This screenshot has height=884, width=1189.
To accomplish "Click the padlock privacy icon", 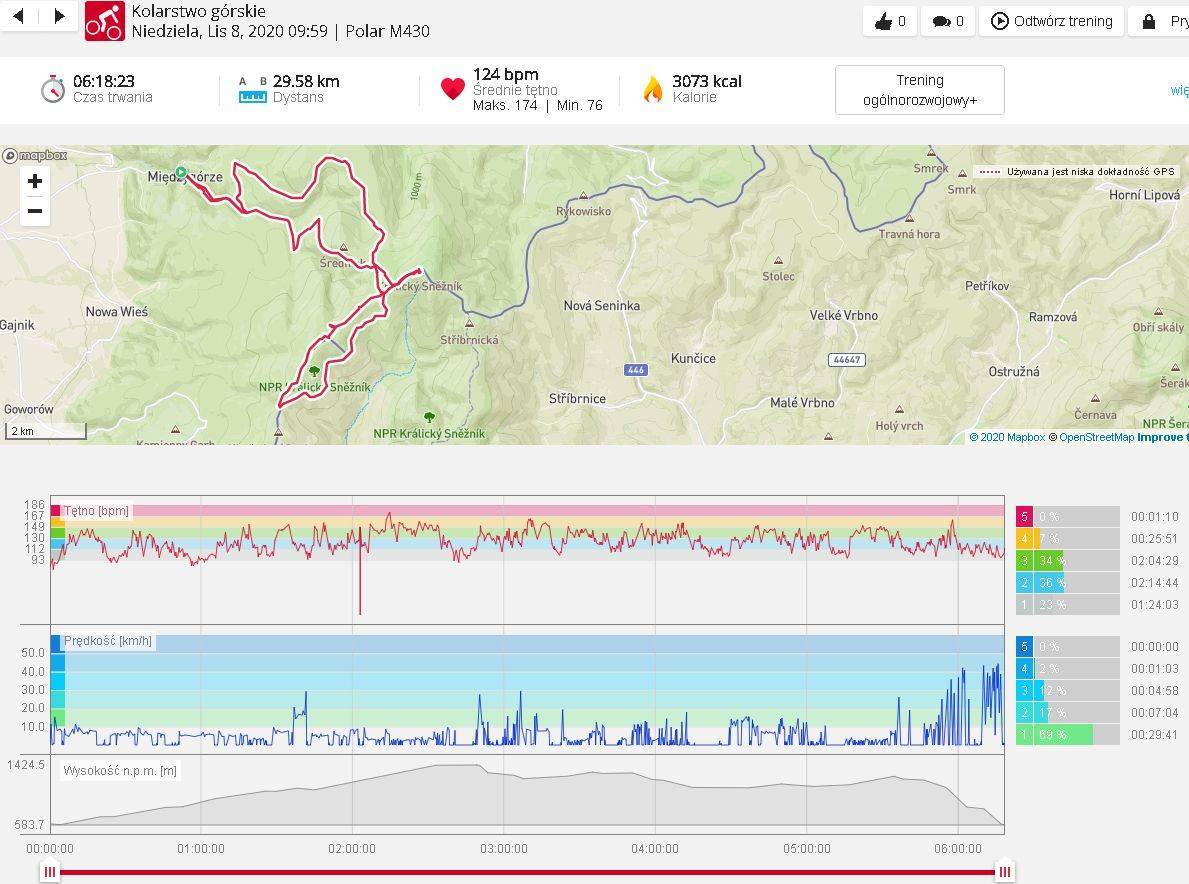I will coord(1148,21).
